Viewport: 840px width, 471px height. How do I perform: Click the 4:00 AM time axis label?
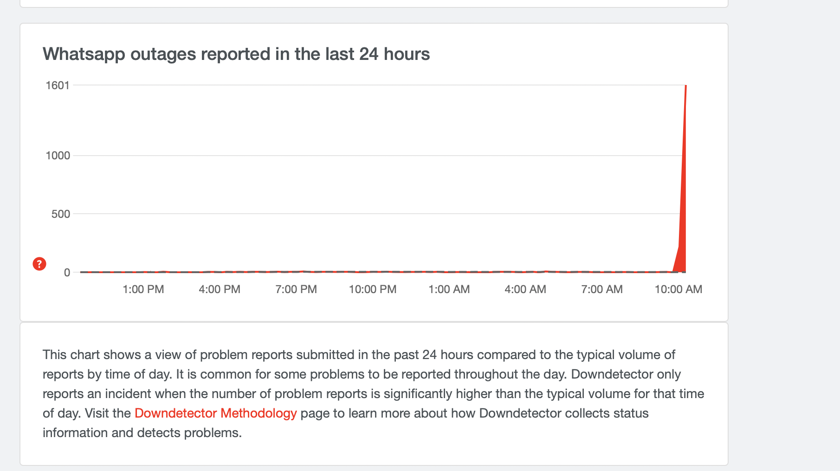pos(525,289)
